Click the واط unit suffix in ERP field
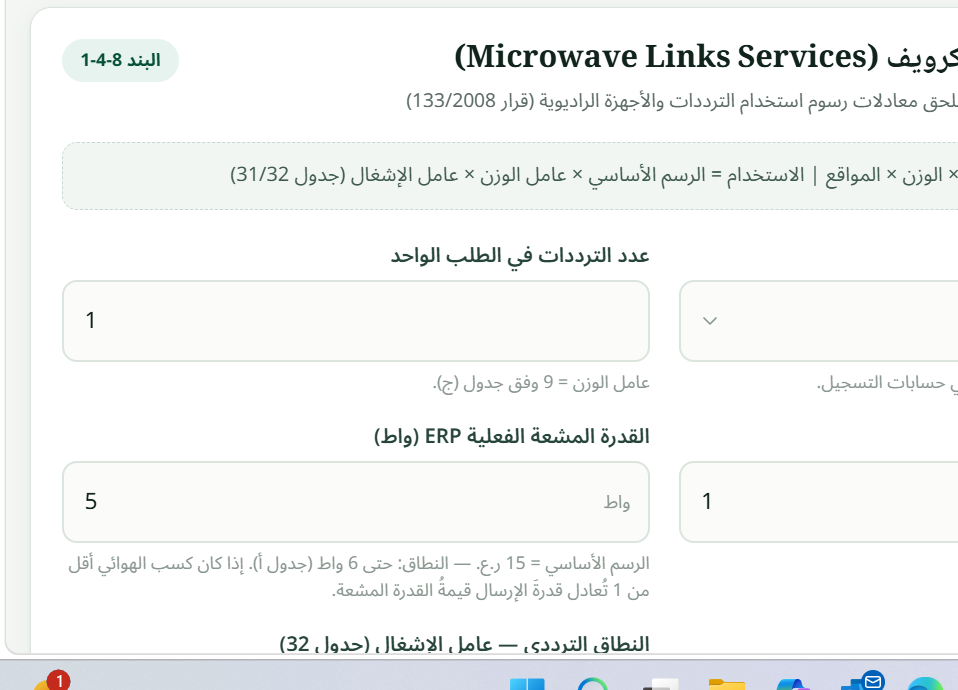Viewport: 958px width, 690px height. click(617, 502)
